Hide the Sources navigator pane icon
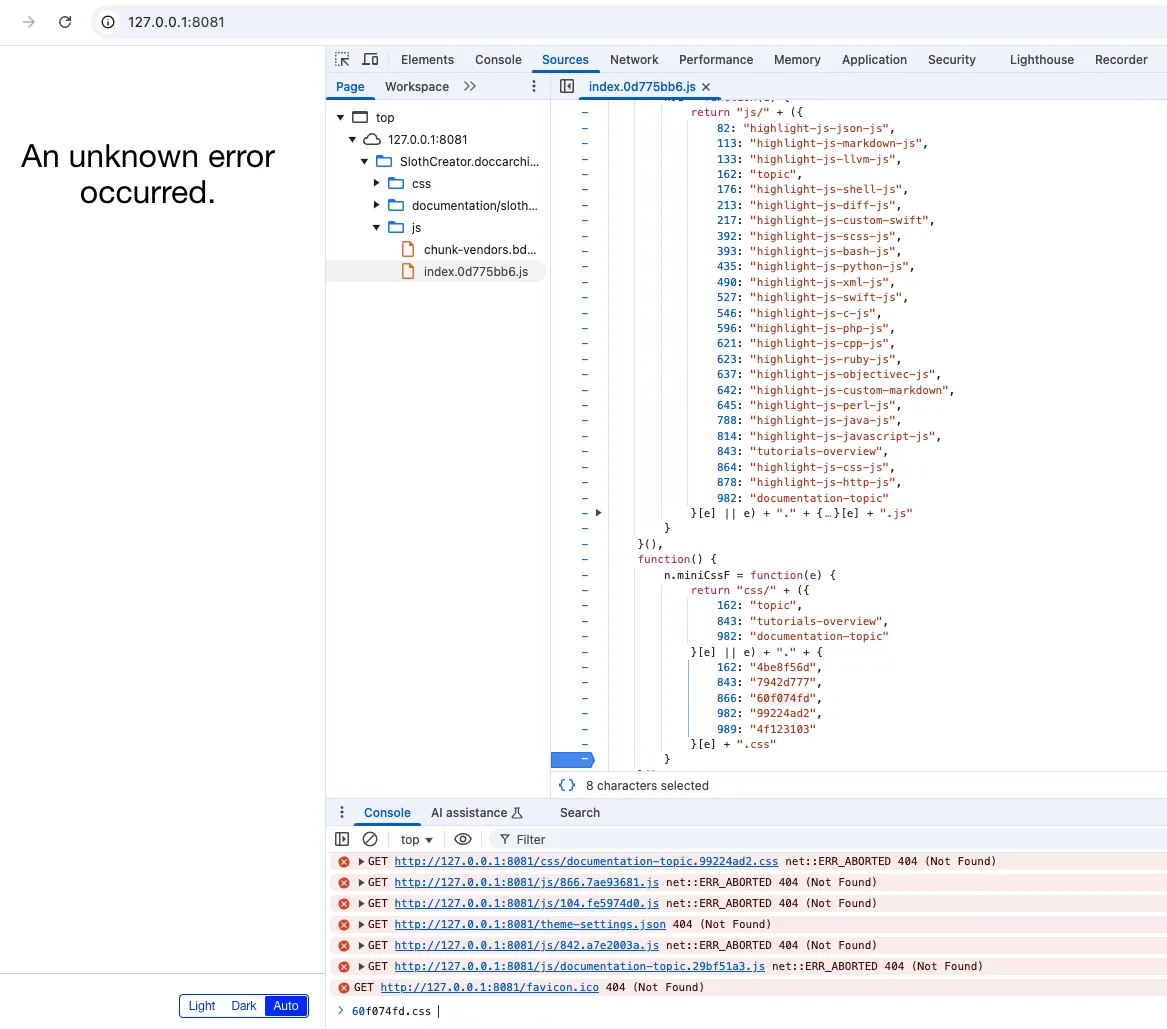The image size is (1167, 1029). pos(567,87)
